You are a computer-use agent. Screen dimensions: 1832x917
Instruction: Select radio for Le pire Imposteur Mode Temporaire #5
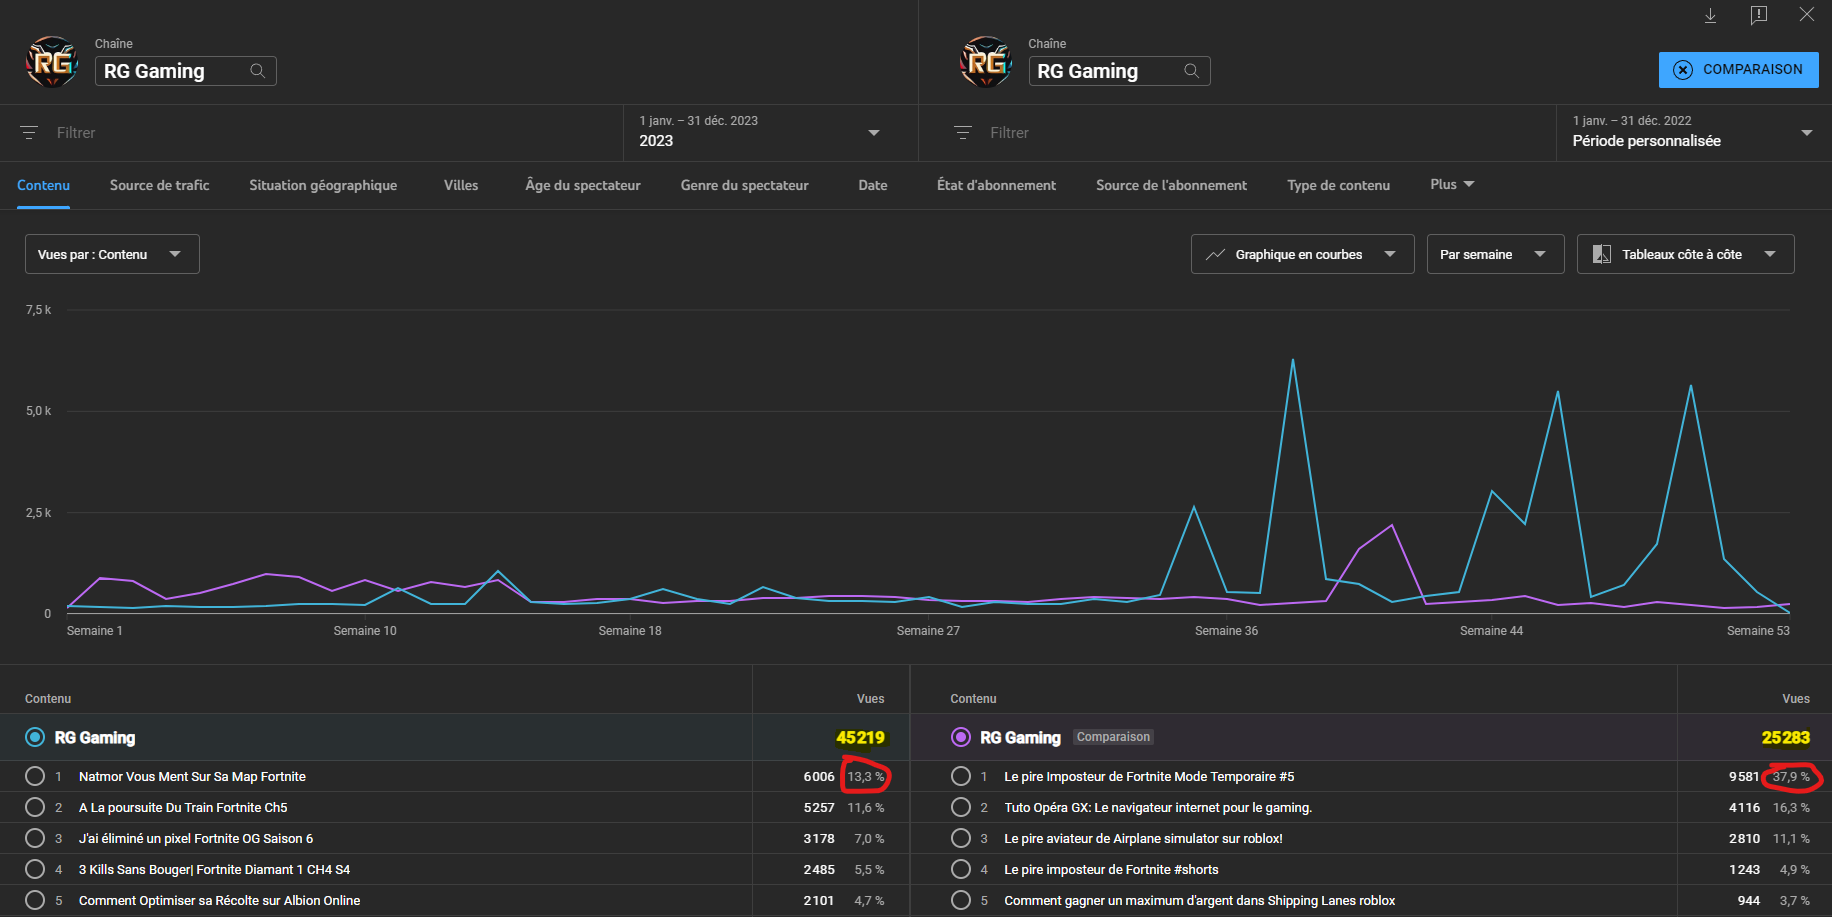point(961,777)
